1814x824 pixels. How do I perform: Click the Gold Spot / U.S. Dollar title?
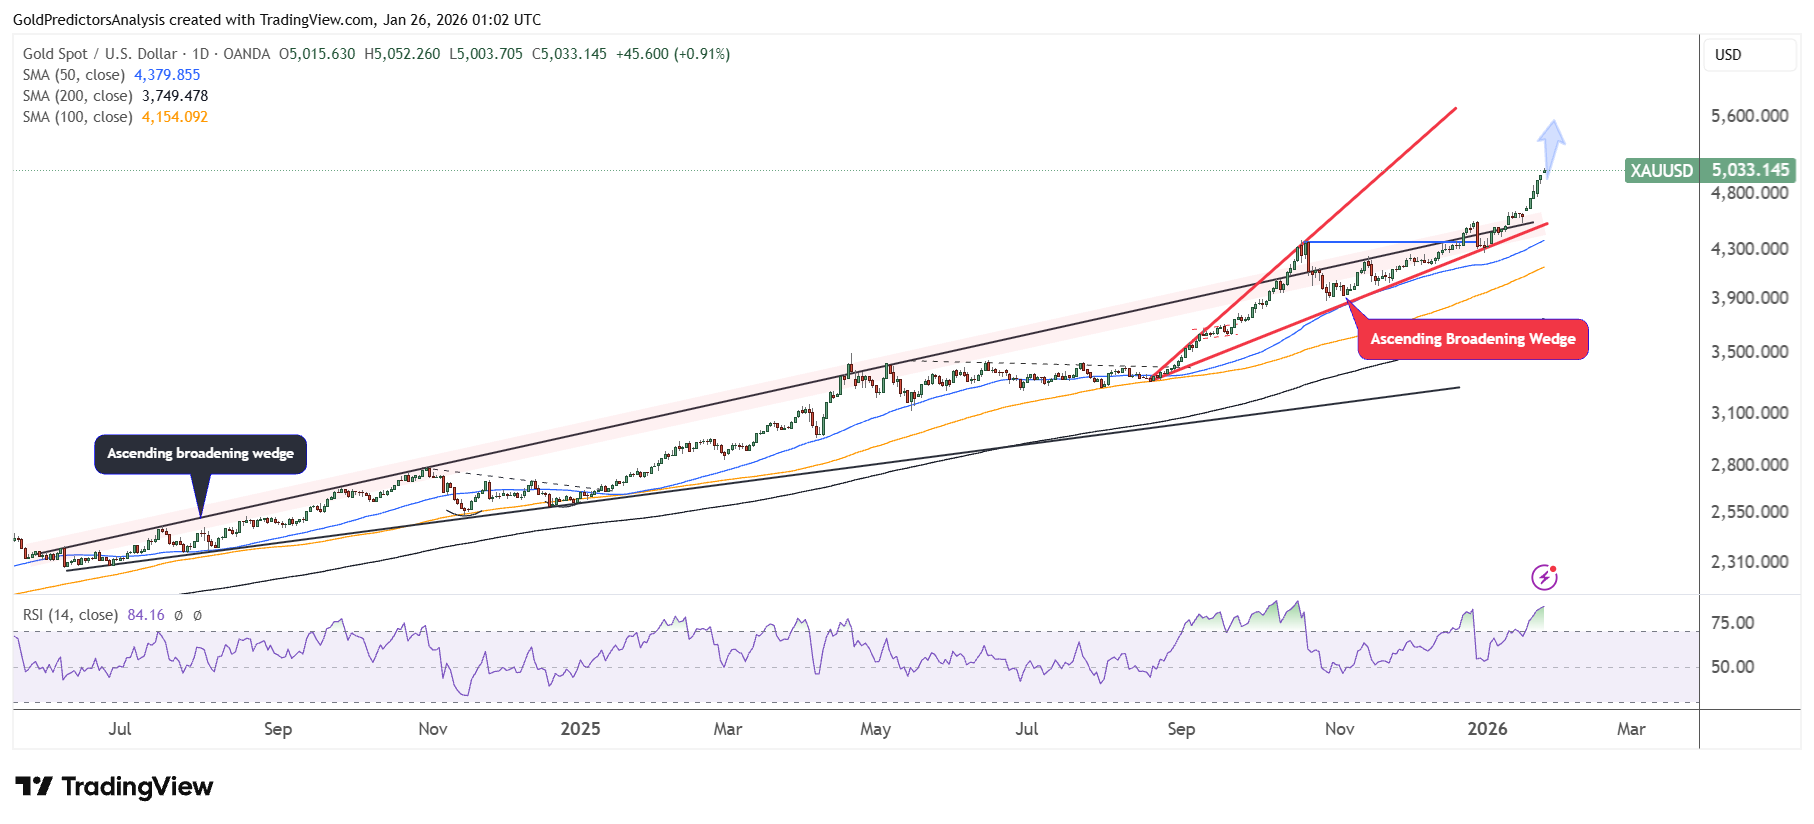(100, 54)
